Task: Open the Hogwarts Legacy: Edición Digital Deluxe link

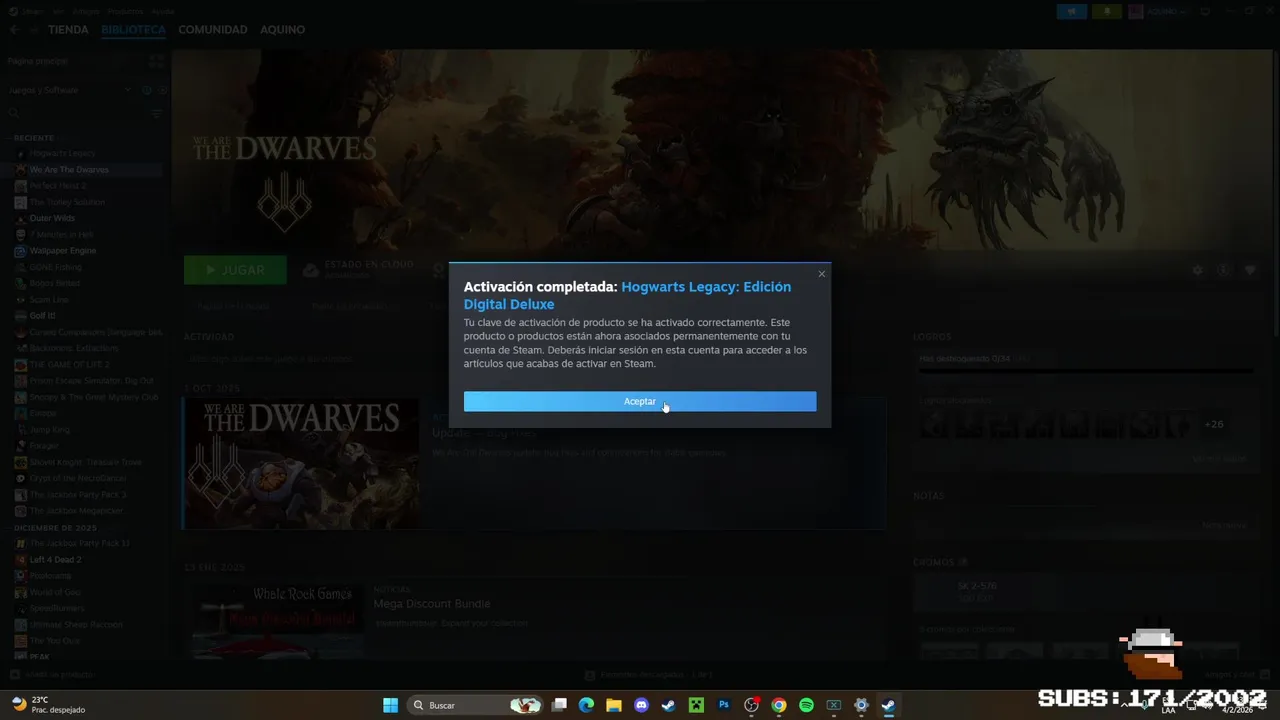Action: [627, 295]
